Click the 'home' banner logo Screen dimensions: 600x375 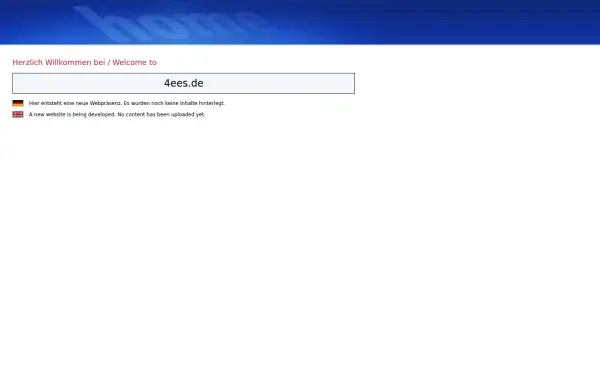click(172, 23)
